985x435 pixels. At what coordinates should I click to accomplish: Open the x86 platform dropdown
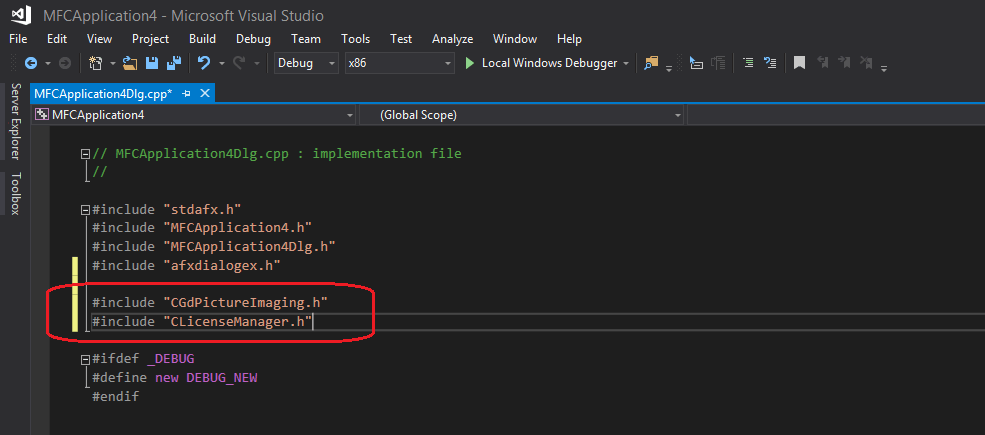tap(448, 63)
